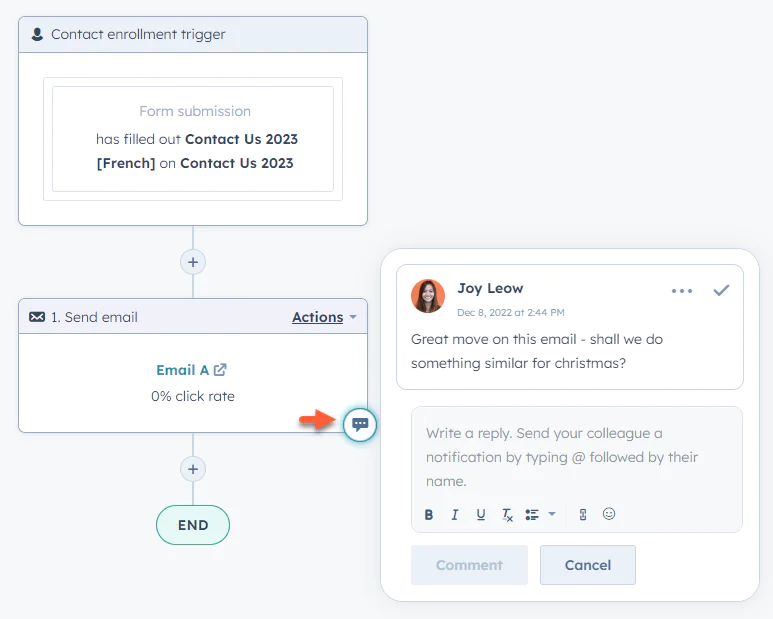Open list style dropdown arrow
The height and width of the screenshot is (619, 773).
tap(552, 515)
